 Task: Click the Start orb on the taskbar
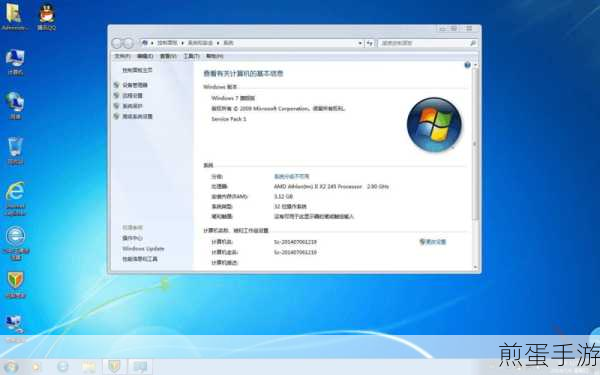[x=10, y=367]
